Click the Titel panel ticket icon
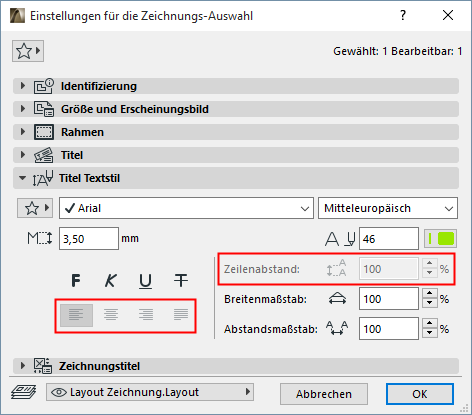The width and height of the screenshot is (472, 415). [43, 155]
